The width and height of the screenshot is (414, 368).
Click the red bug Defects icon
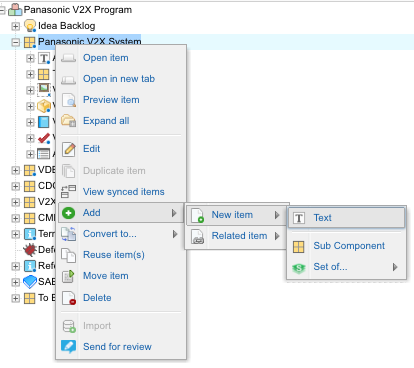[x=30, y=250]
